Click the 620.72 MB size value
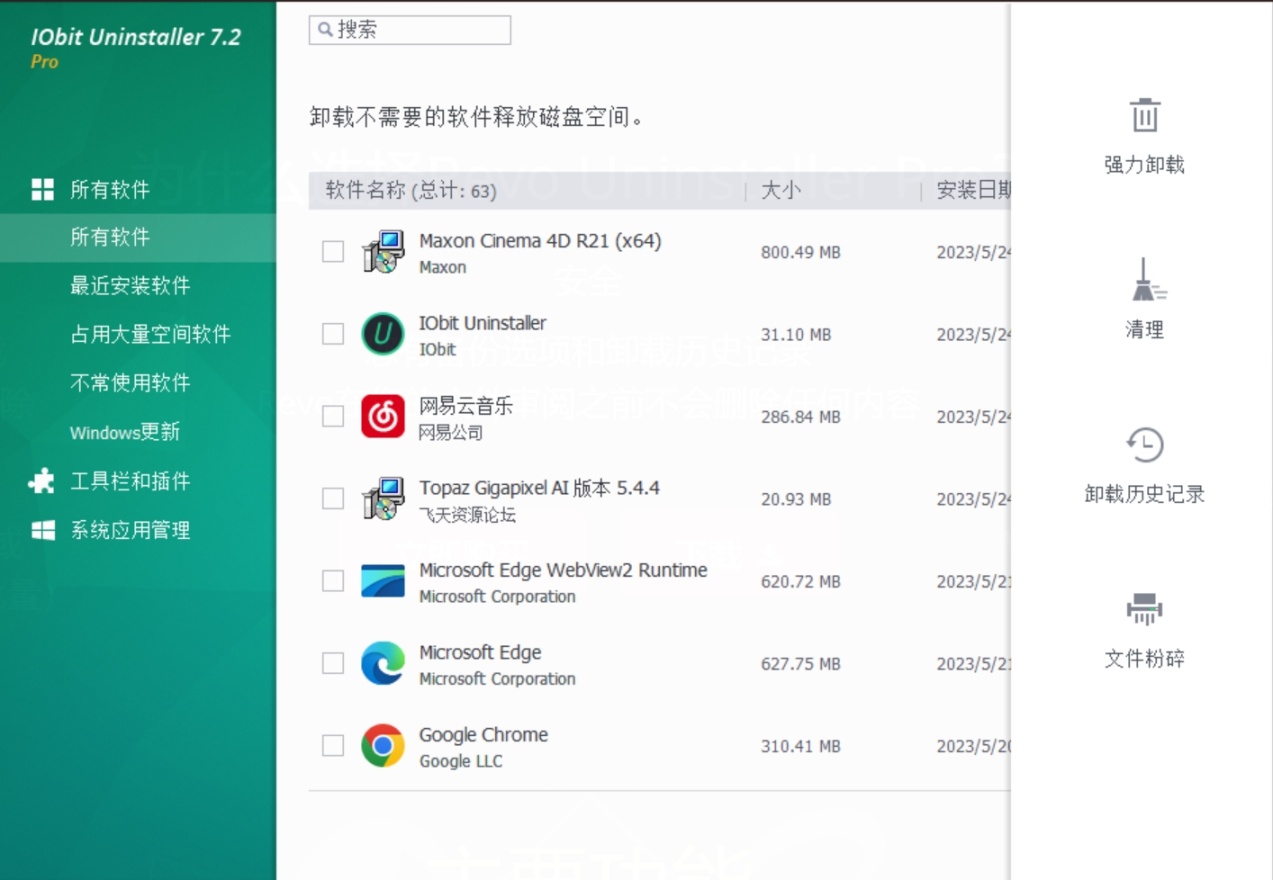 (800, 582)
